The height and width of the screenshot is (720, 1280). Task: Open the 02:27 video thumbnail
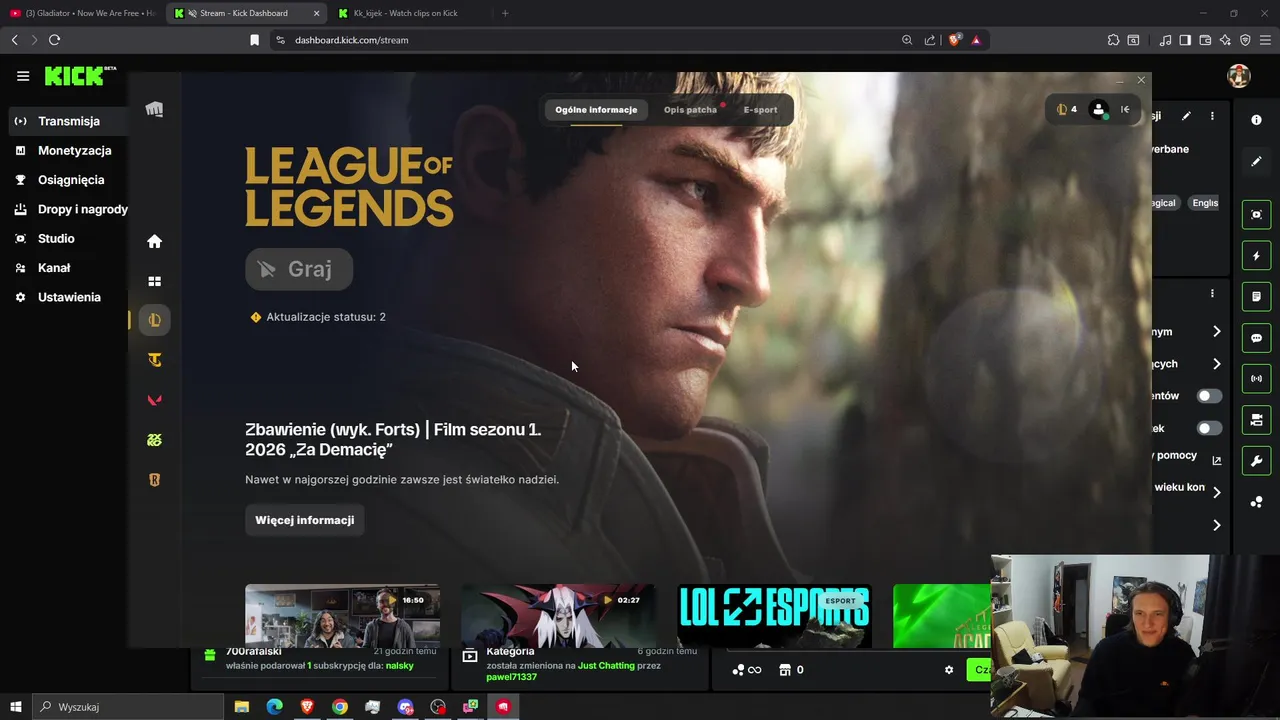click(x=558, y=615)
